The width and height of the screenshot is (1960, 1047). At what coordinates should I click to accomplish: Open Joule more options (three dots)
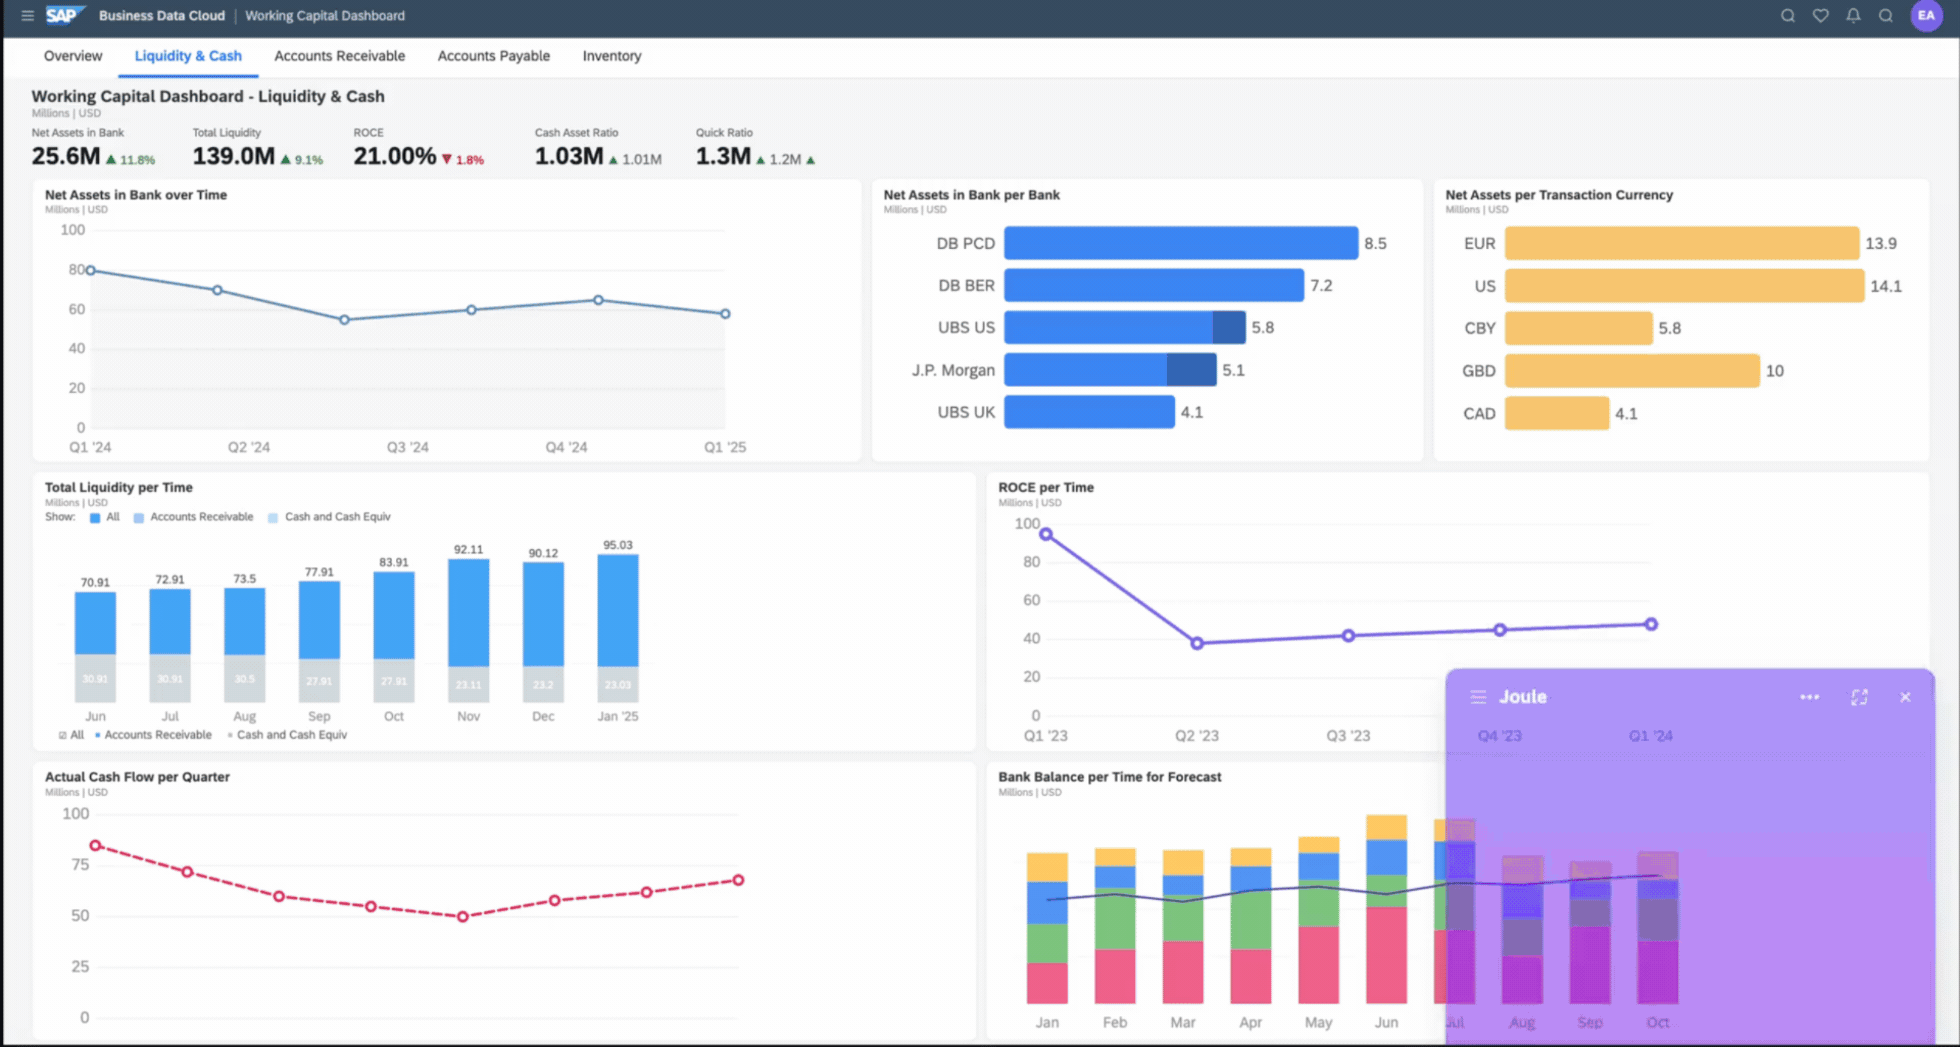point(1809,697)
